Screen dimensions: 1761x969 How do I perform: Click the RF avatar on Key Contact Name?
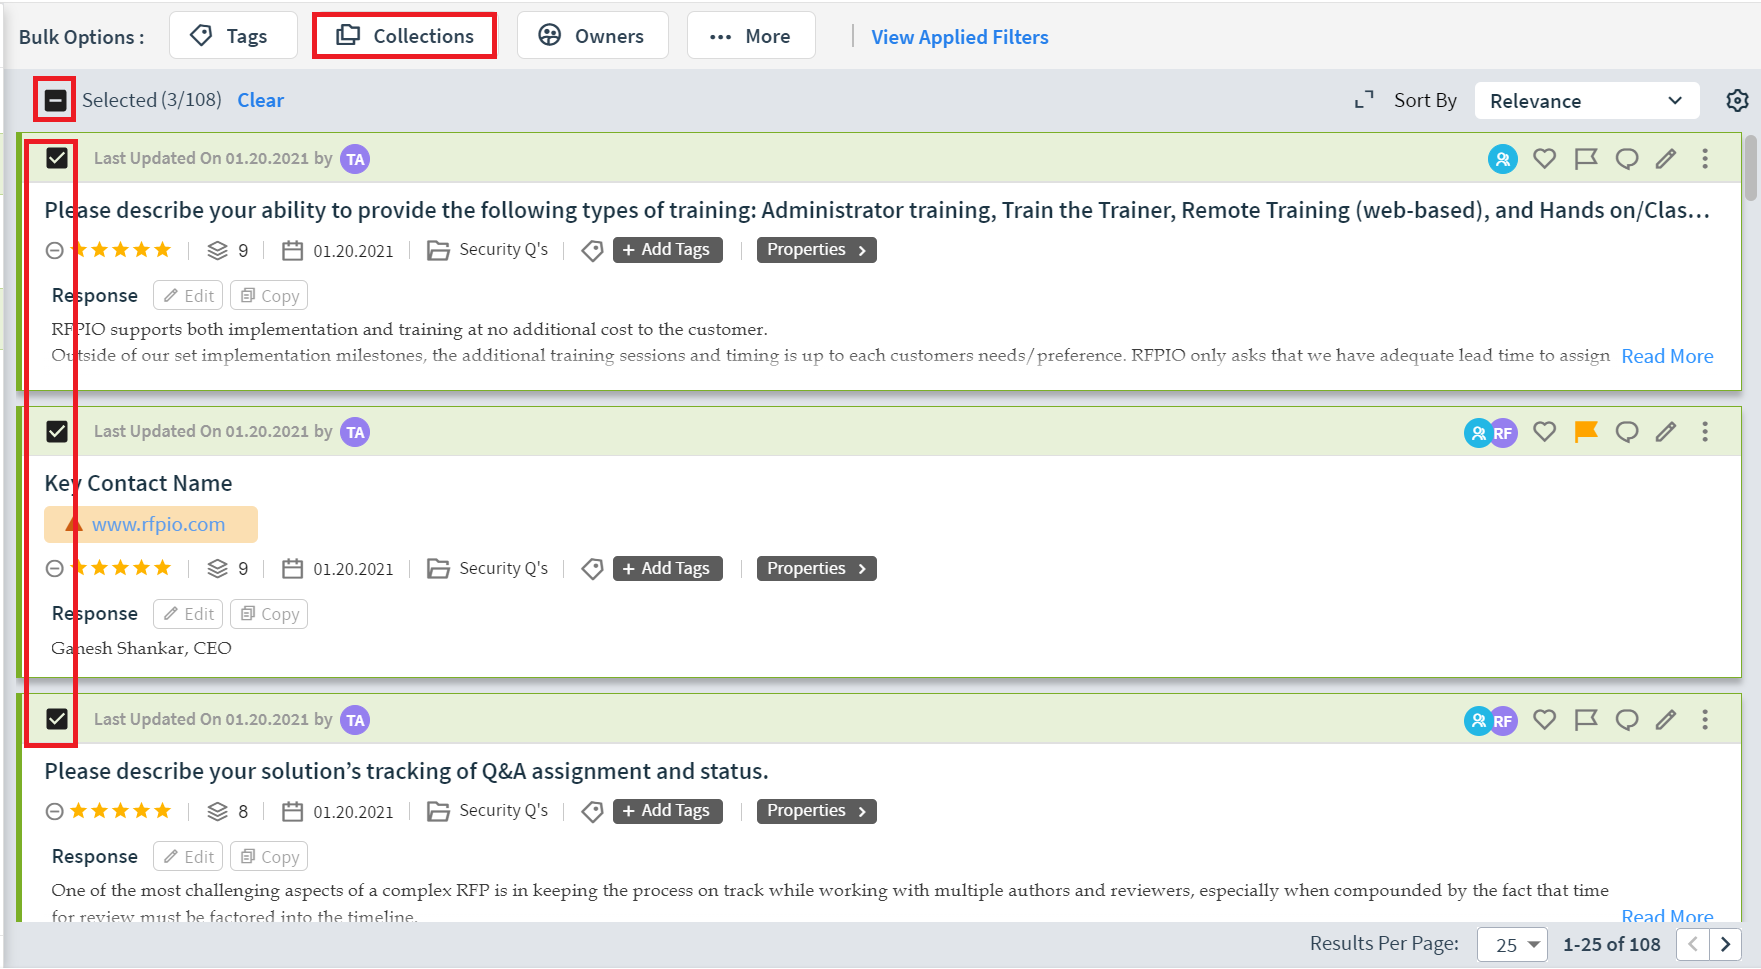[1504, 433]
